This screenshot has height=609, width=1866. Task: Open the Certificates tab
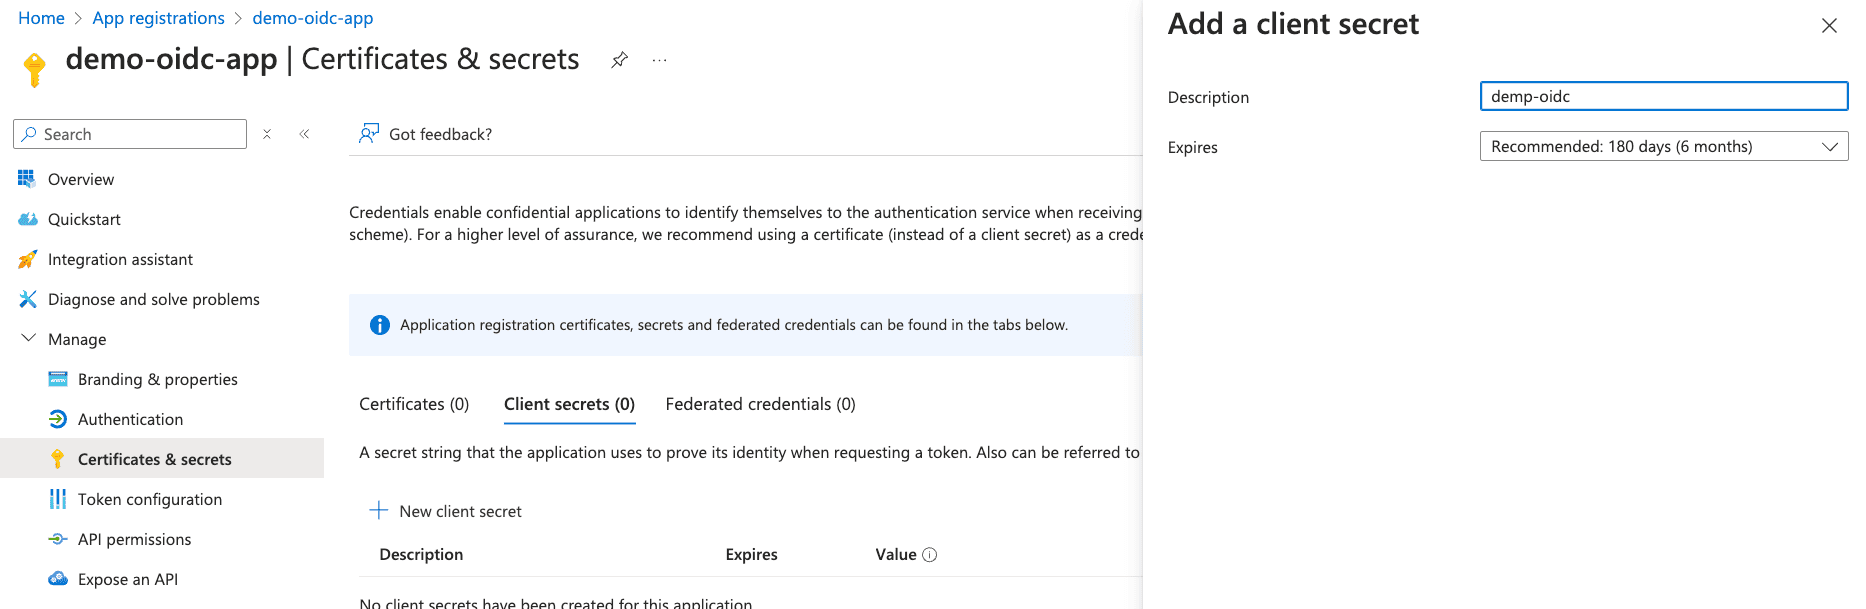point(413,404)
